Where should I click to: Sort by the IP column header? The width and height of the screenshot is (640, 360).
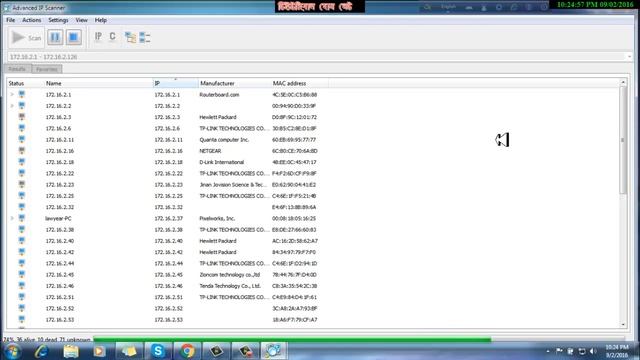[175, 83]
